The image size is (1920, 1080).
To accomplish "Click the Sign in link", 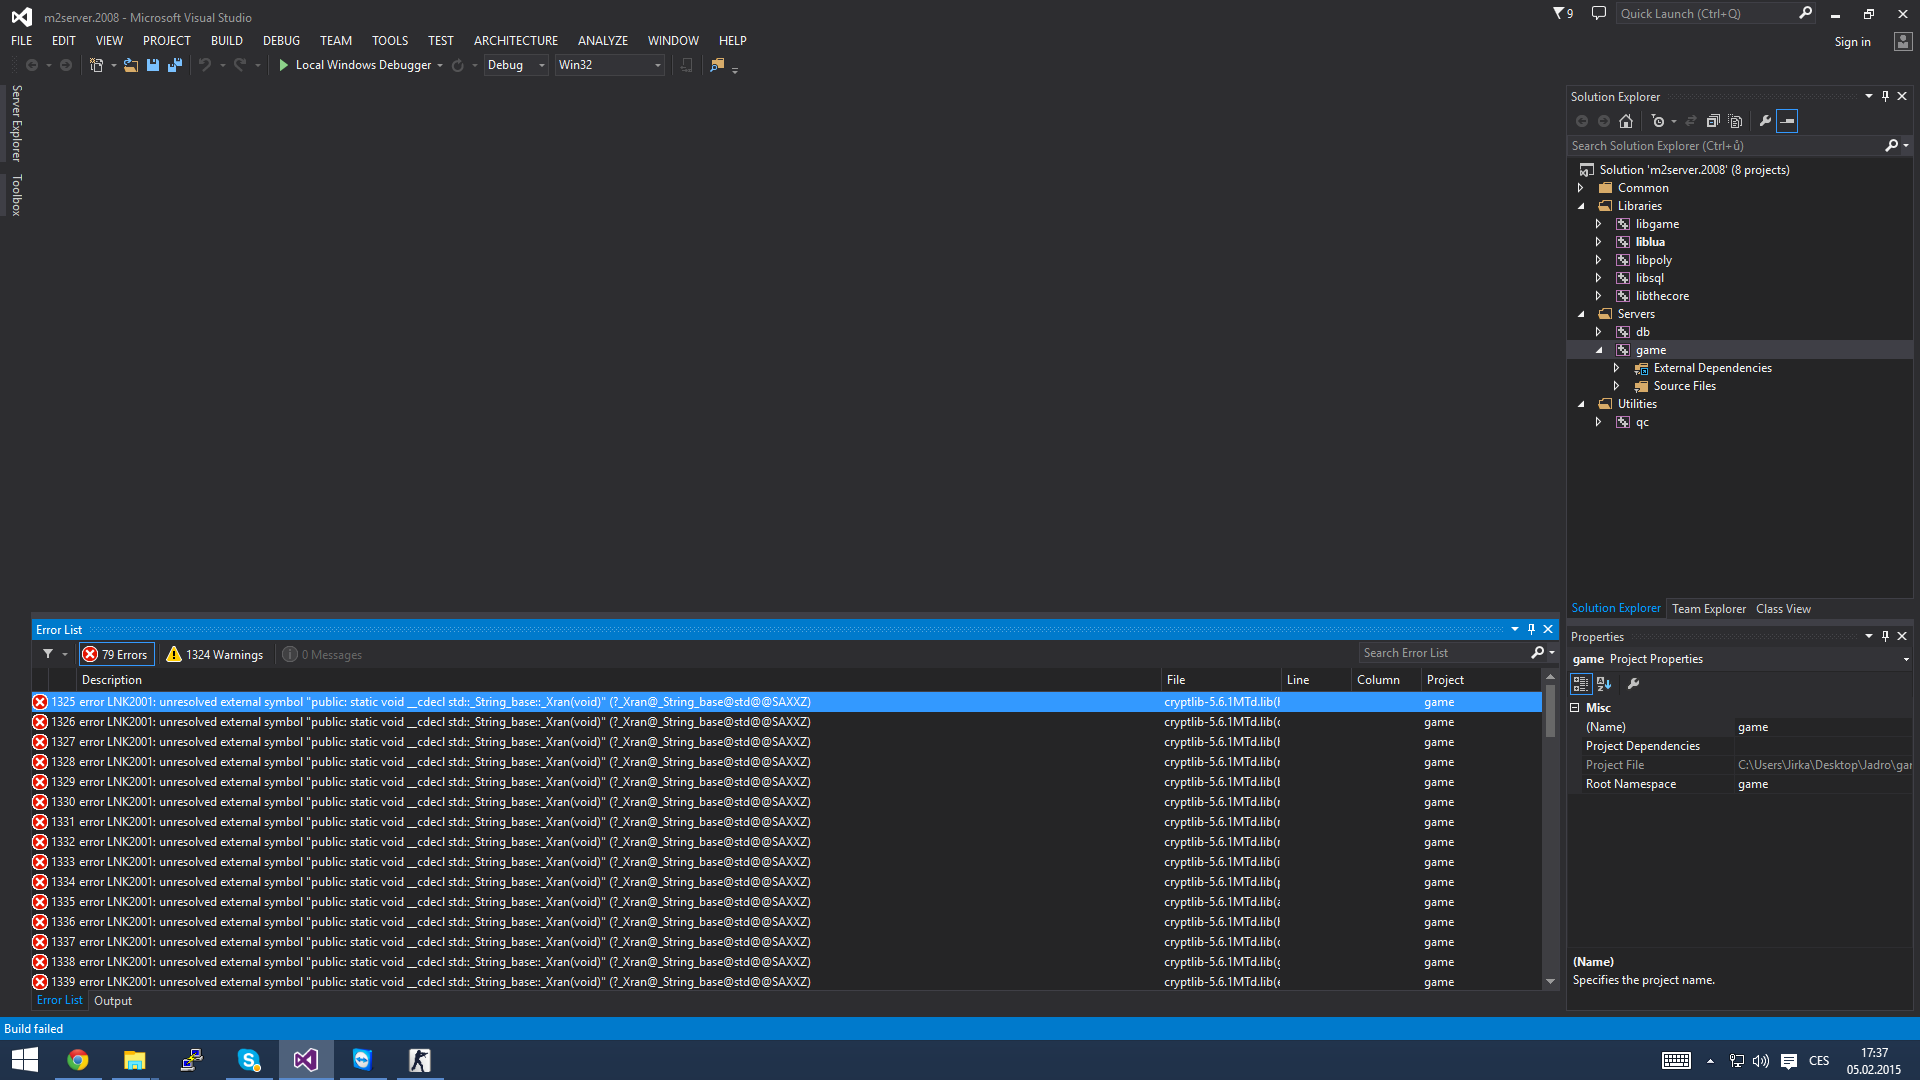I will point(1852,42).
